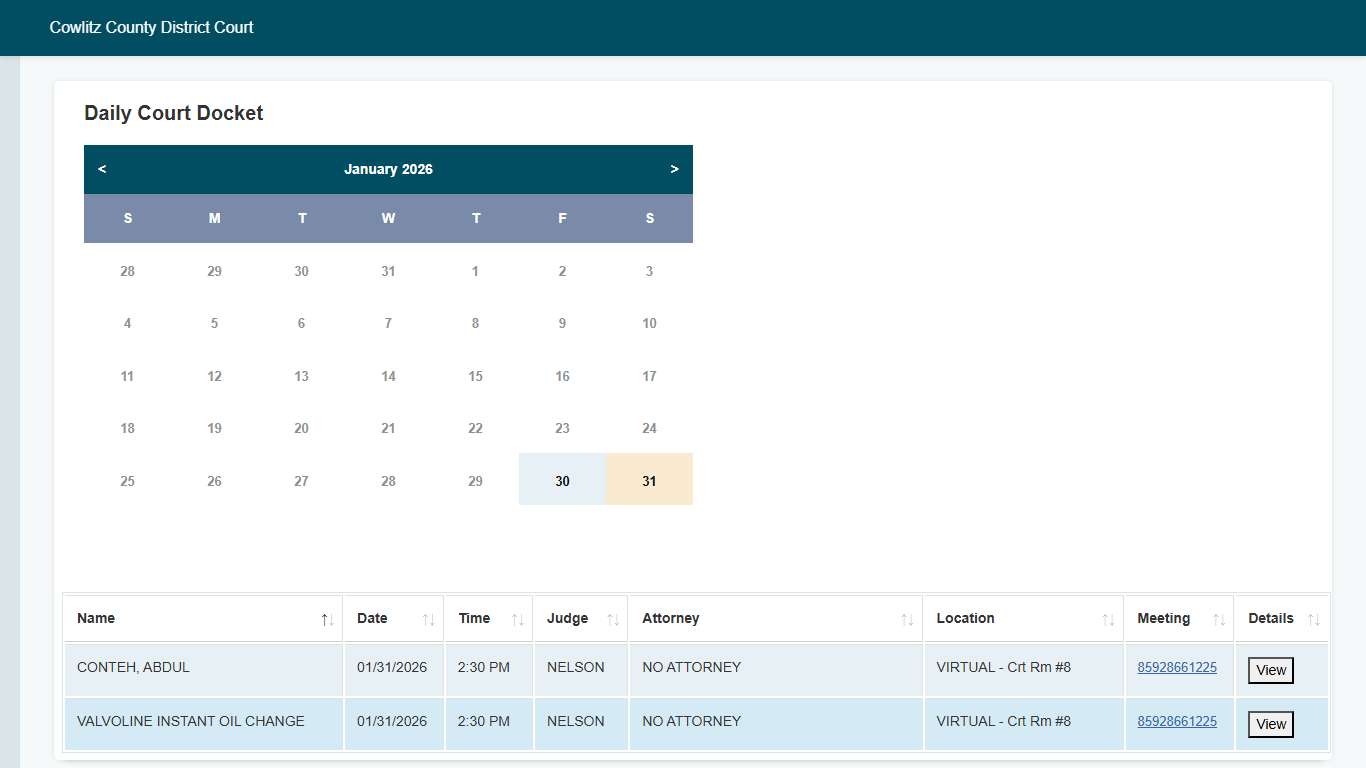Sort docket by Meeting column arrows
The width and height of the screenshot is (1366, 768).
[x=1218, y=620]
